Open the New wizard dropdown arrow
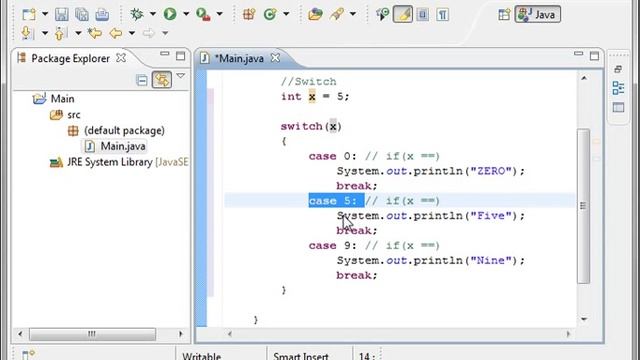640x360 pixels. [45, 14]
